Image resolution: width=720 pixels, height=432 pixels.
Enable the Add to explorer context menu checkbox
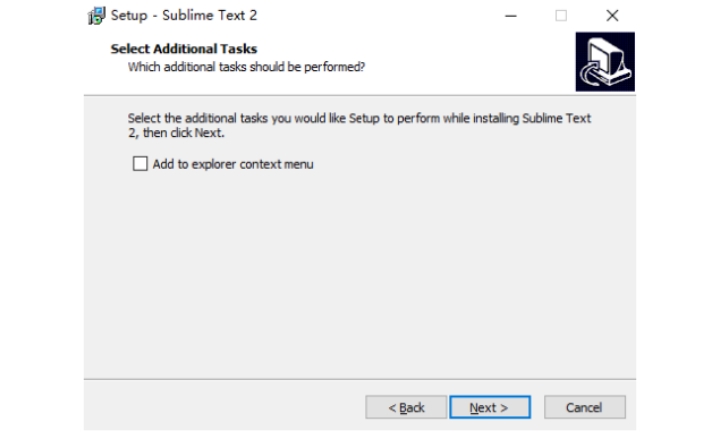click(x=140, y=163)
